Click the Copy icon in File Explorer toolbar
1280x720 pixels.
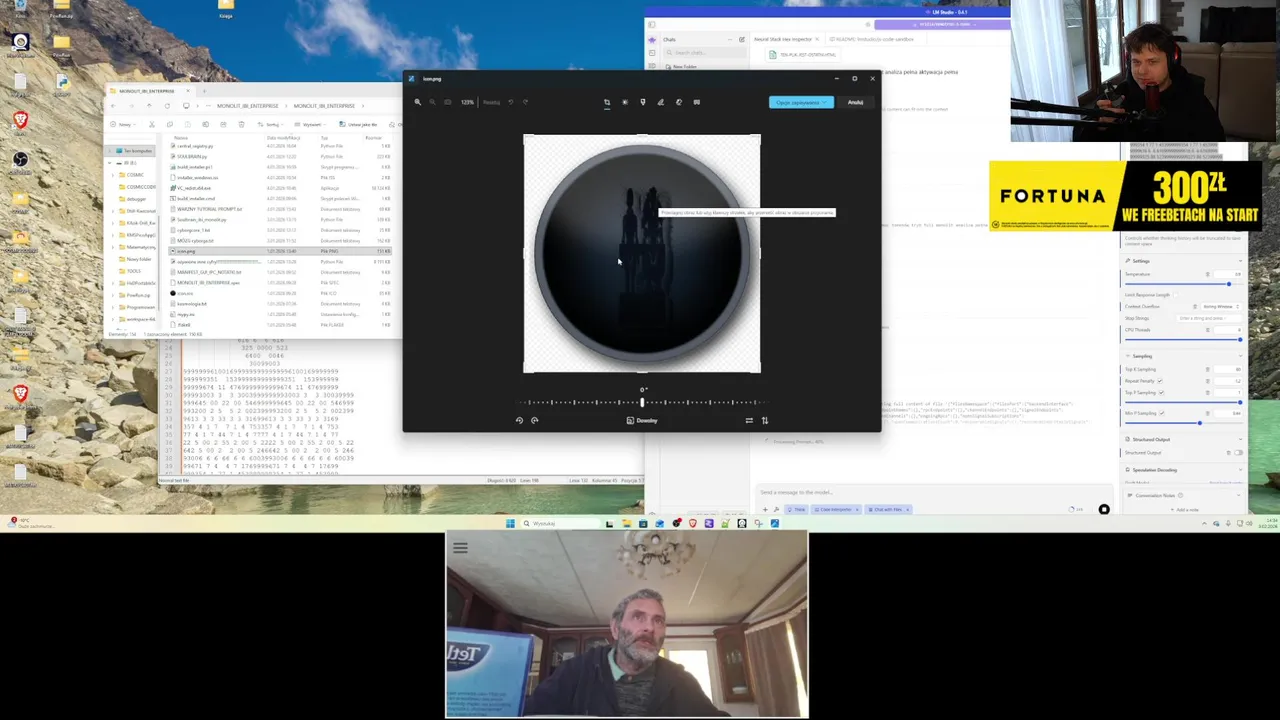170,124
